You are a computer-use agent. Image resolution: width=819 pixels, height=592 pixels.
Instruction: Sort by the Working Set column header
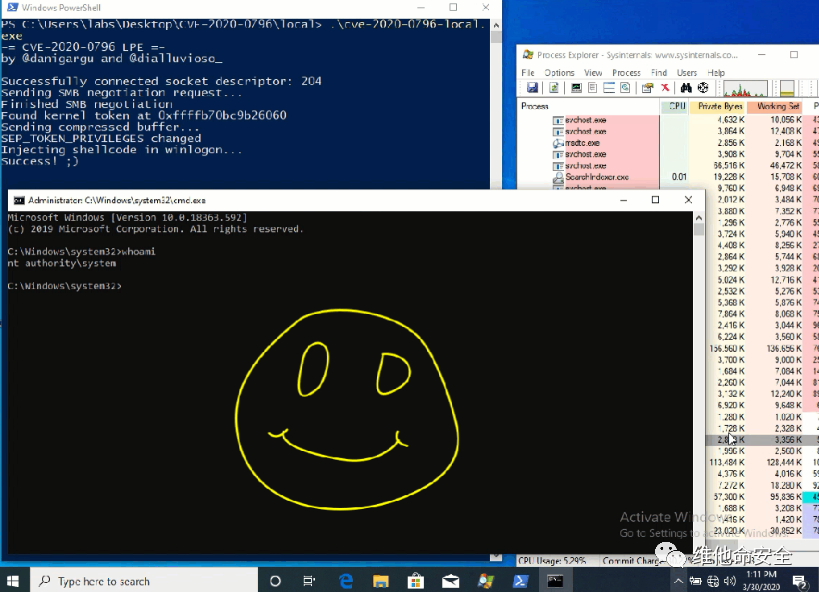(x=777, y=106)
